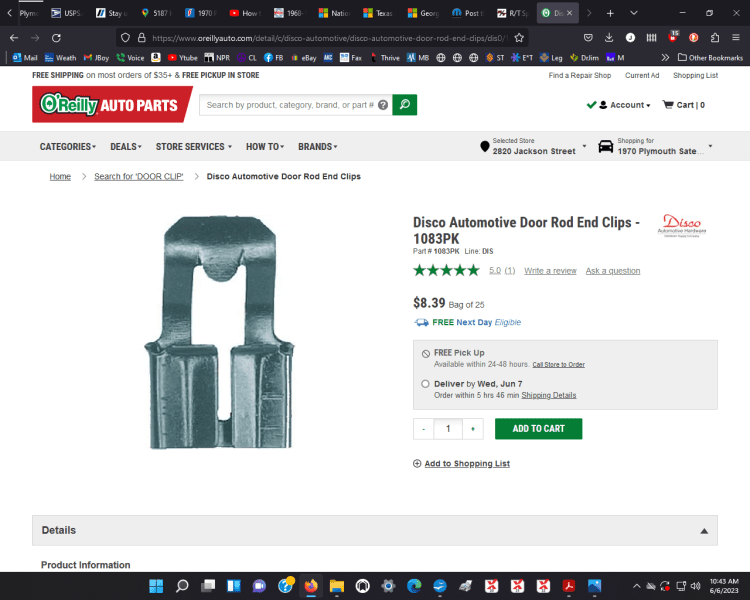Click the browser address bar URL
Screen dimensions: 750x600
click(328, 38)
